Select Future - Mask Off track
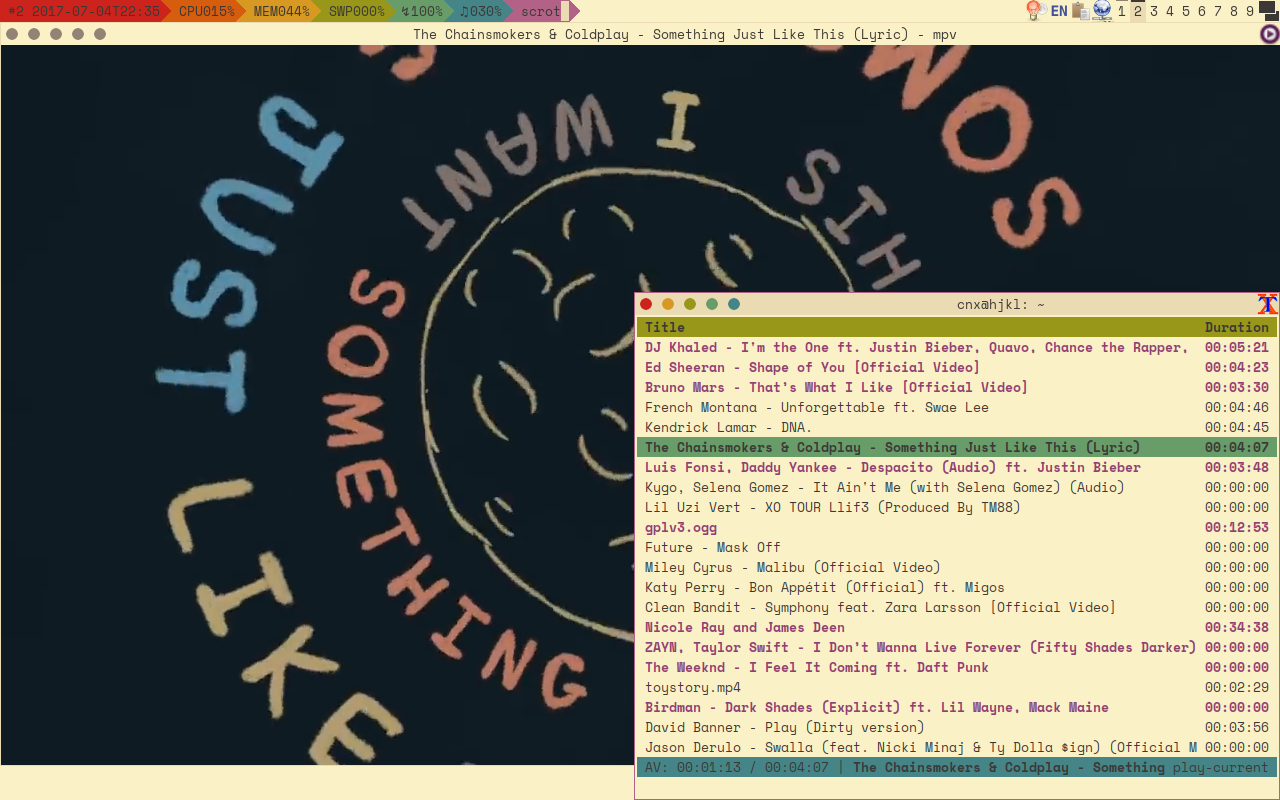Screen dimensions: 1280x800 click(957, 547)
